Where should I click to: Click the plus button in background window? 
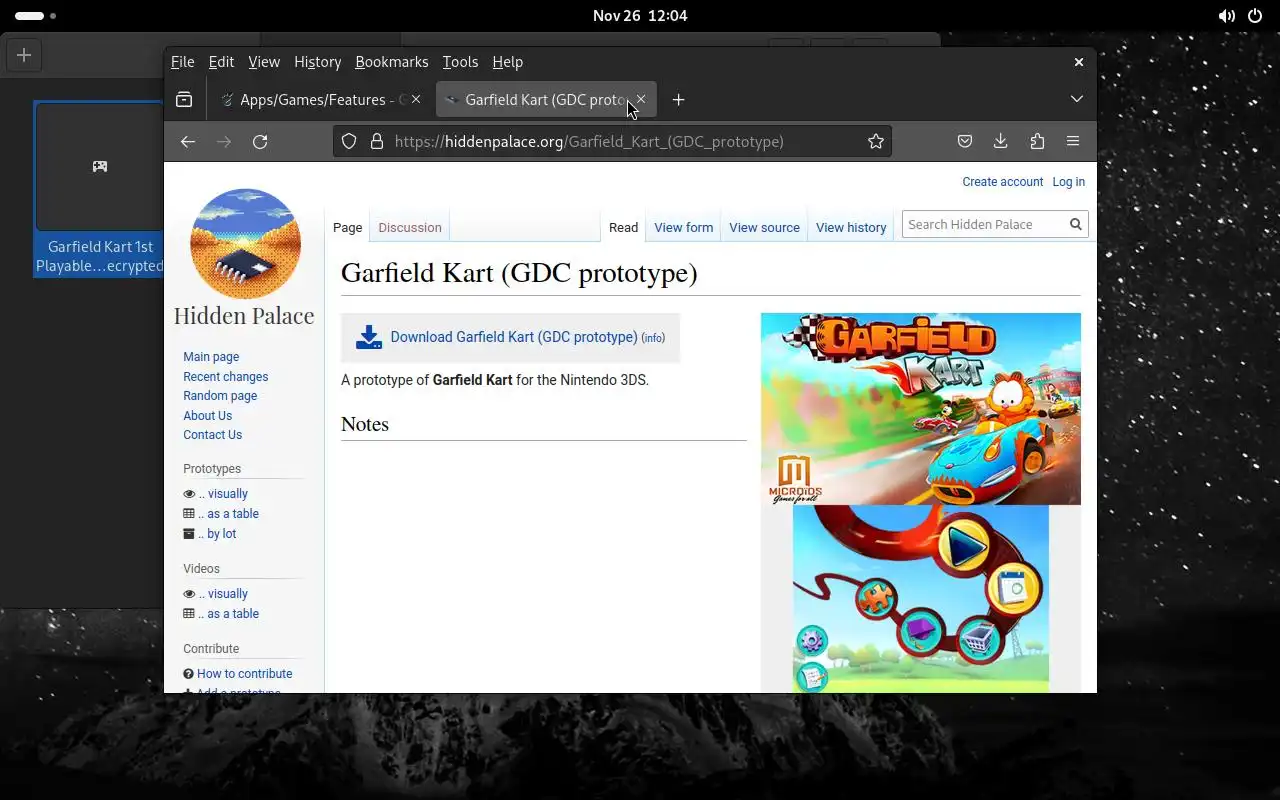click(24, 56)
